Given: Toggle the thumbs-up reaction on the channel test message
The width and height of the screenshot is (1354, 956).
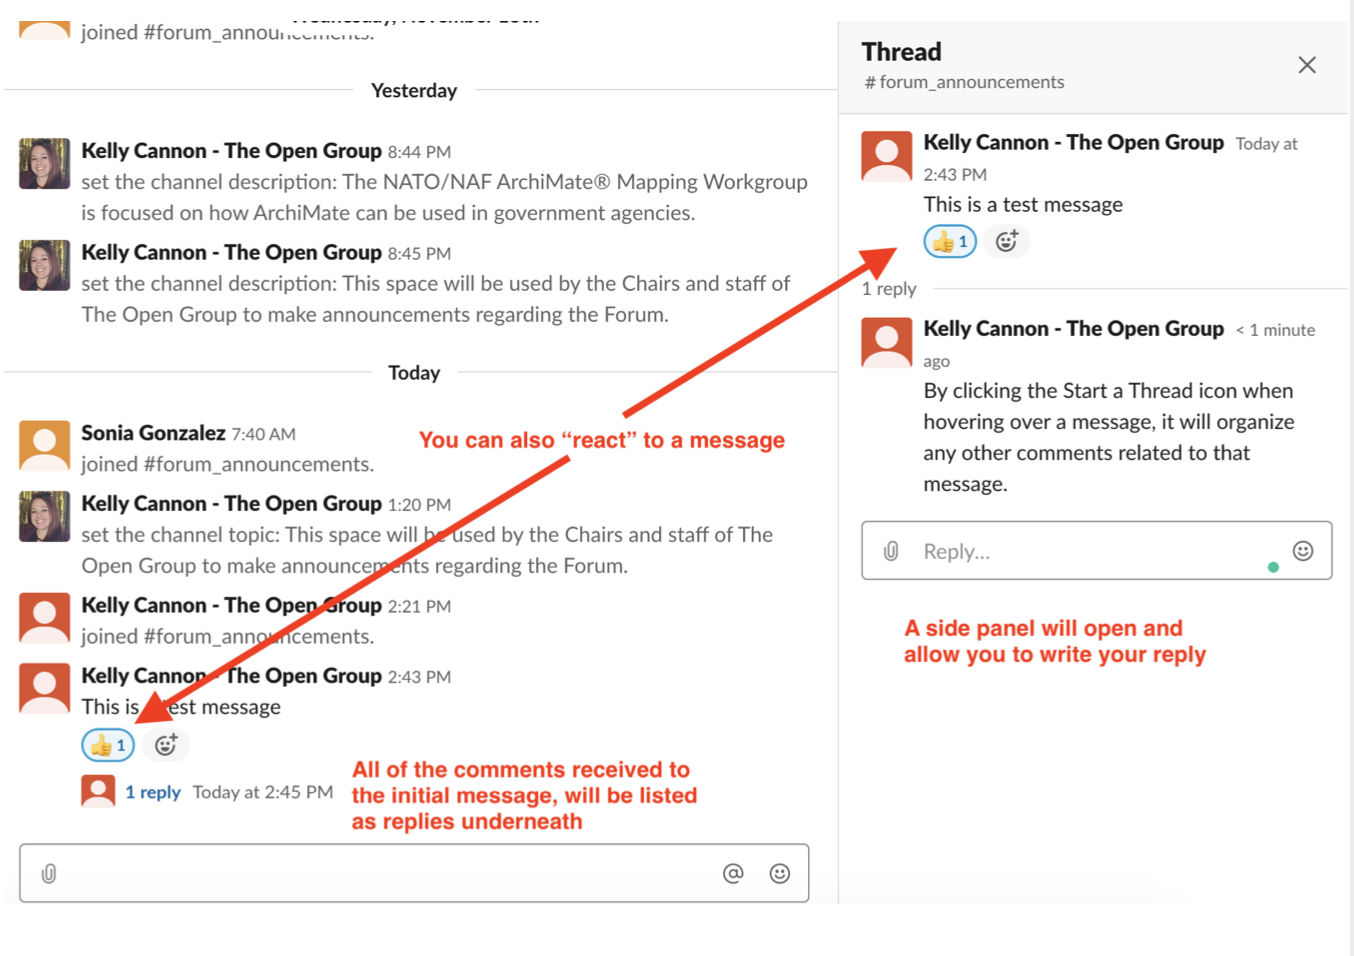Looking at the screenshot, I should point(107,745).
